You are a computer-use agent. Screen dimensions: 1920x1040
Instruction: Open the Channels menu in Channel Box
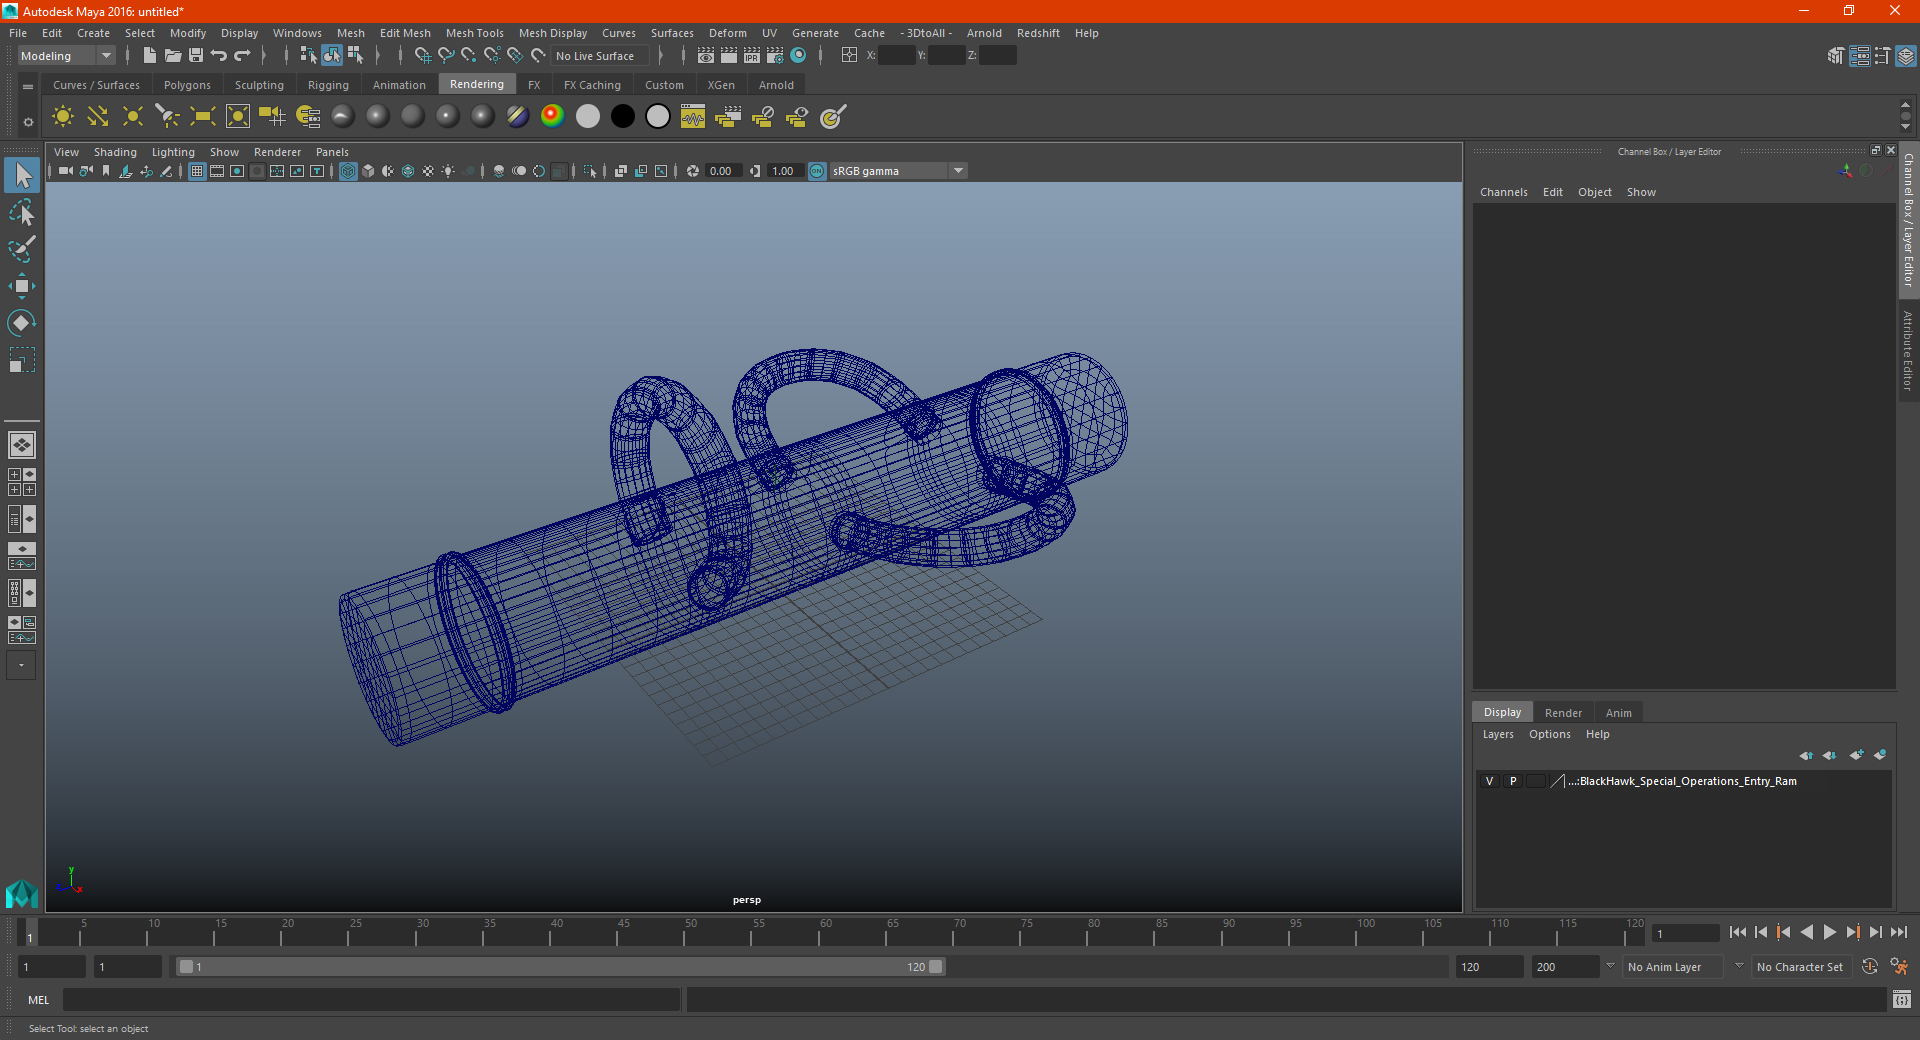[1503, 192]
